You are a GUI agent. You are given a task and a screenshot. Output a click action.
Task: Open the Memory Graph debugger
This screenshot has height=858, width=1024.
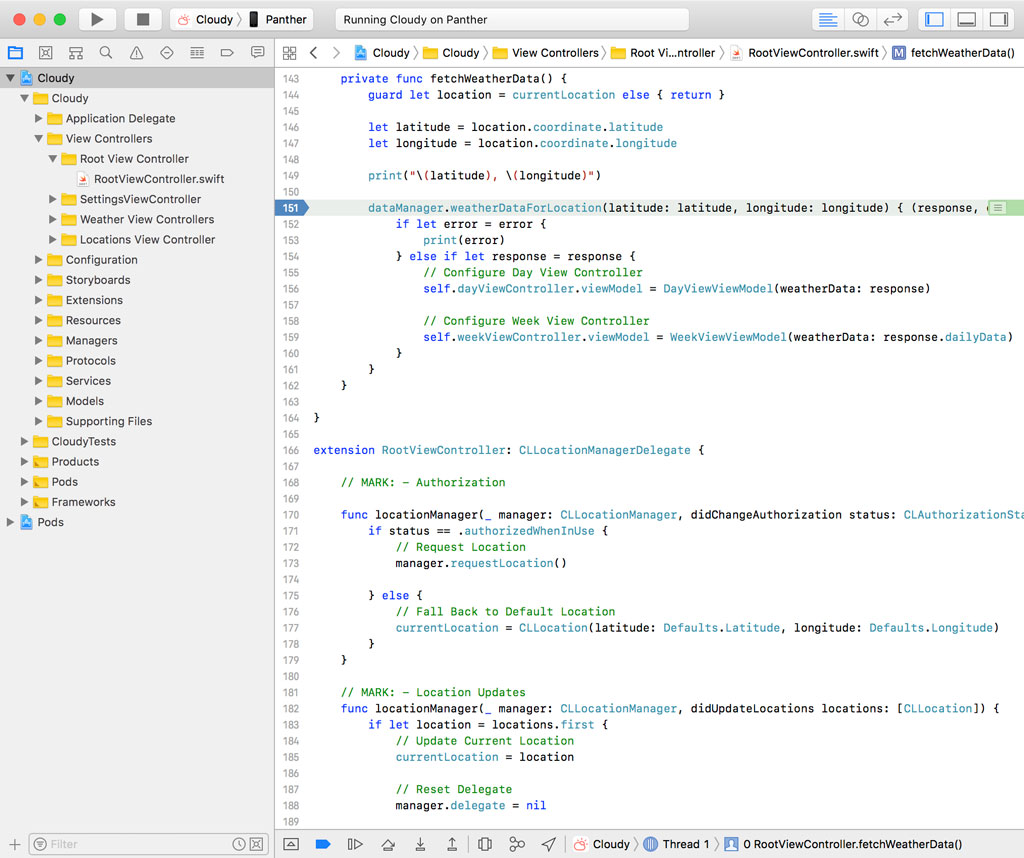click(x=517, y=844)
